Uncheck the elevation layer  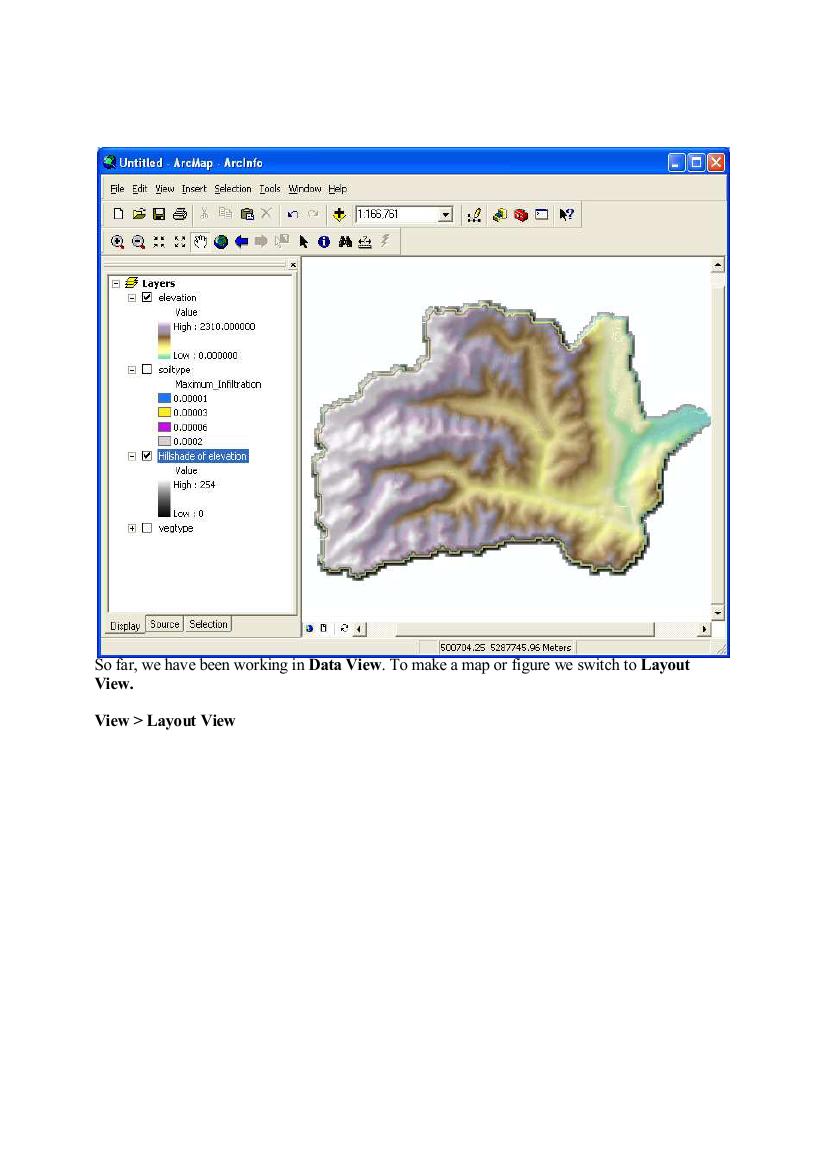(x=147, y=297)
